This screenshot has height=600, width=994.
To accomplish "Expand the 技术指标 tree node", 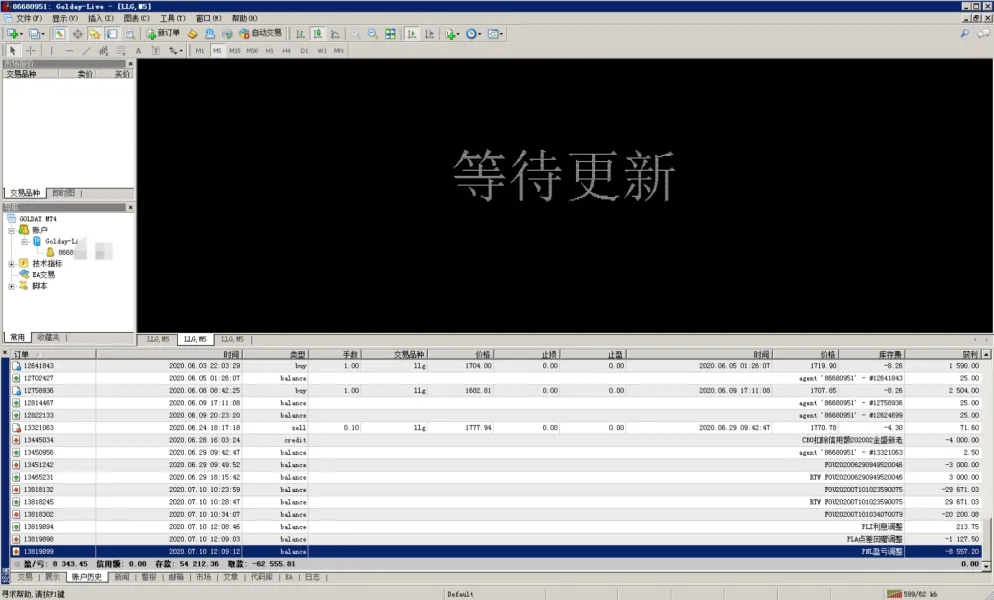I will pos(11,264).
